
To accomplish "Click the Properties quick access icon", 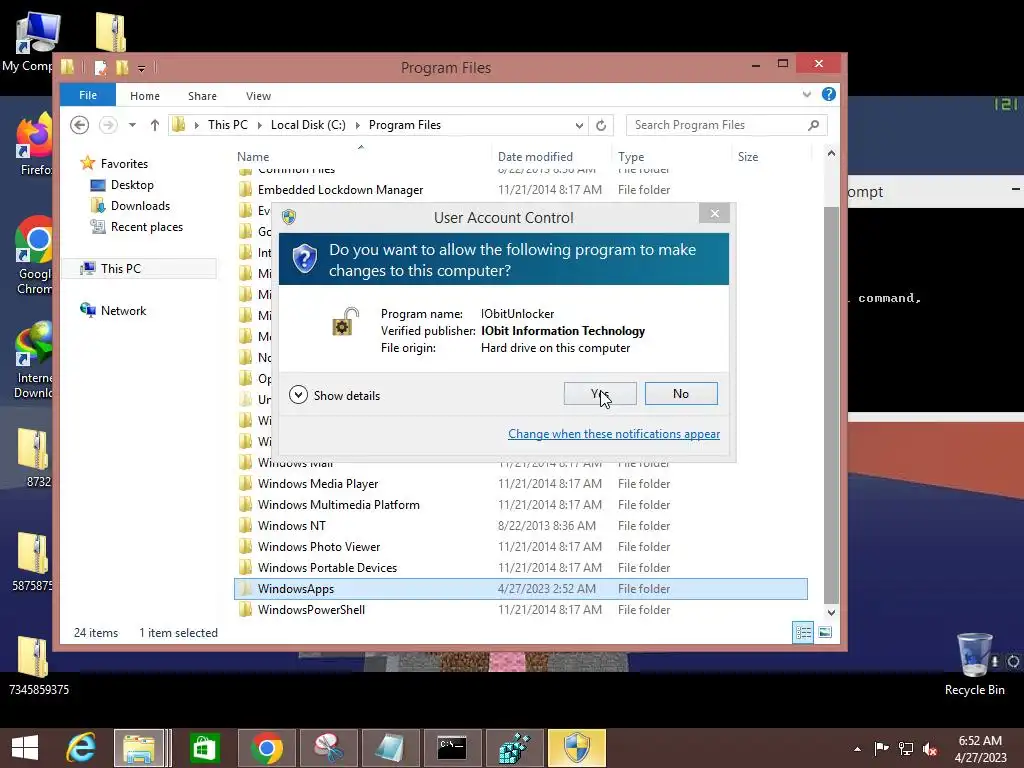I will [x=100, y=67].
